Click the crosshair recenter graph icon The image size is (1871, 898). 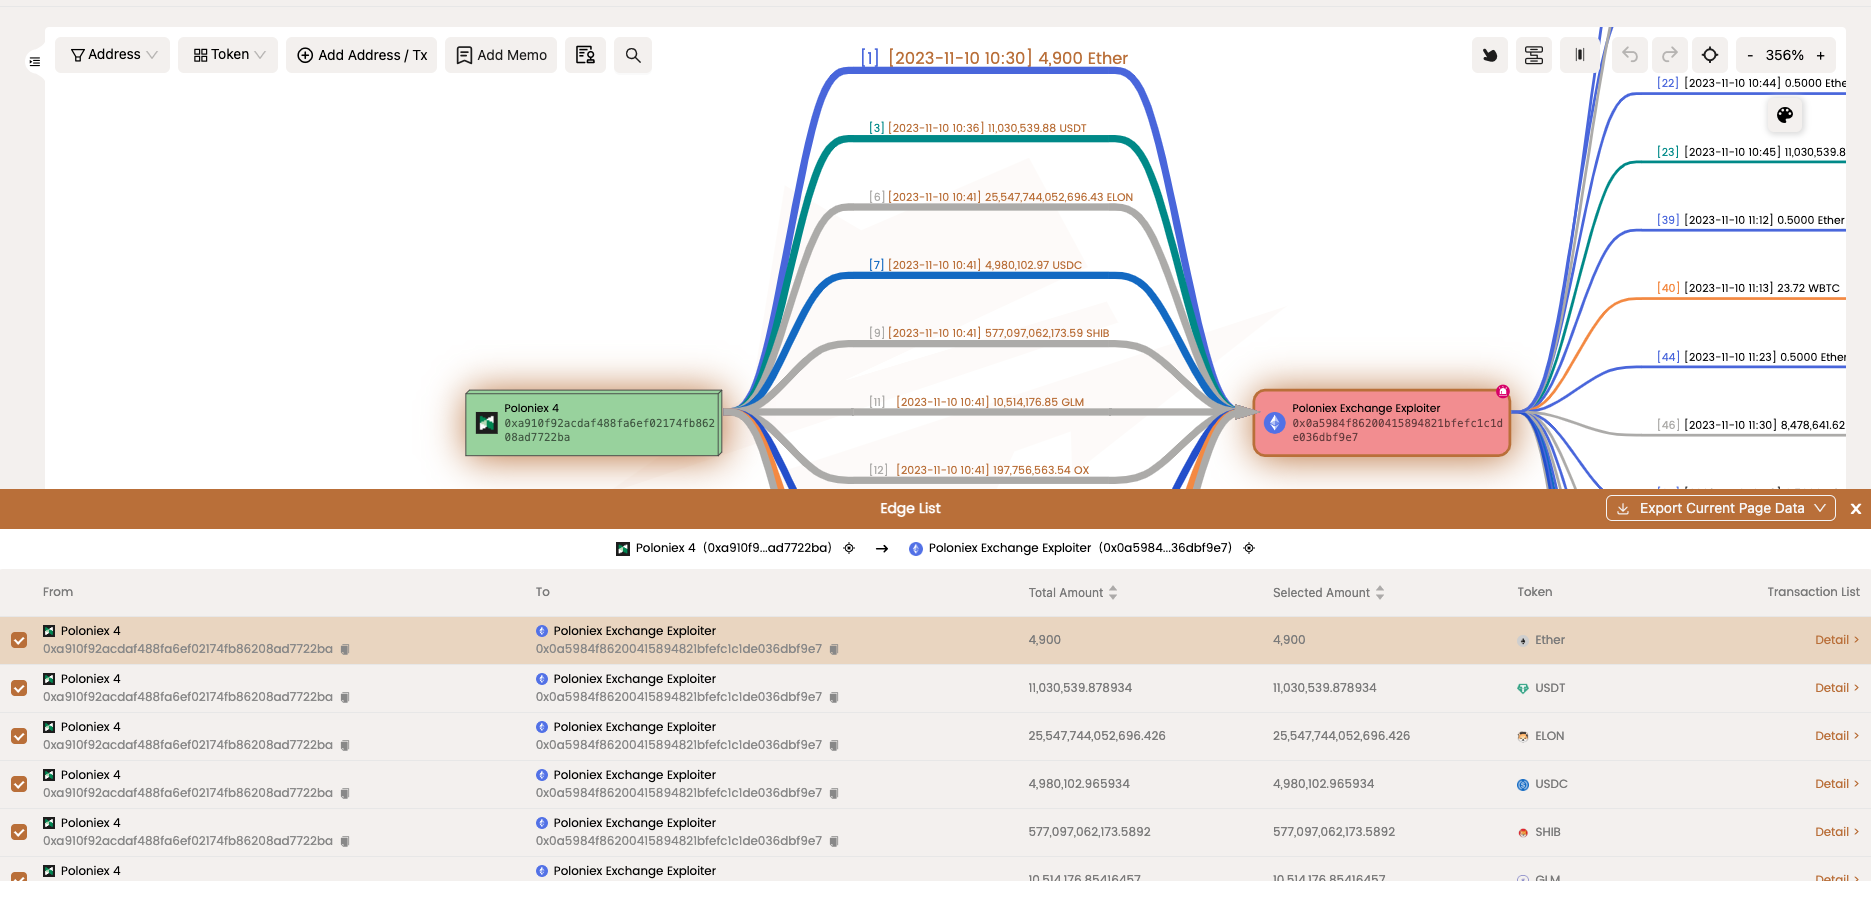coord(1710,55)
